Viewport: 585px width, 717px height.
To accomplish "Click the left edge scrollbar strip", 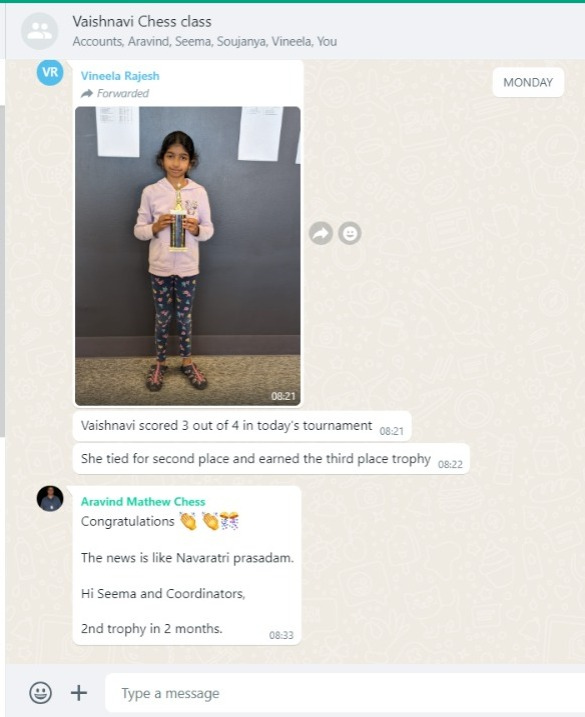I will tap(2, 270).
